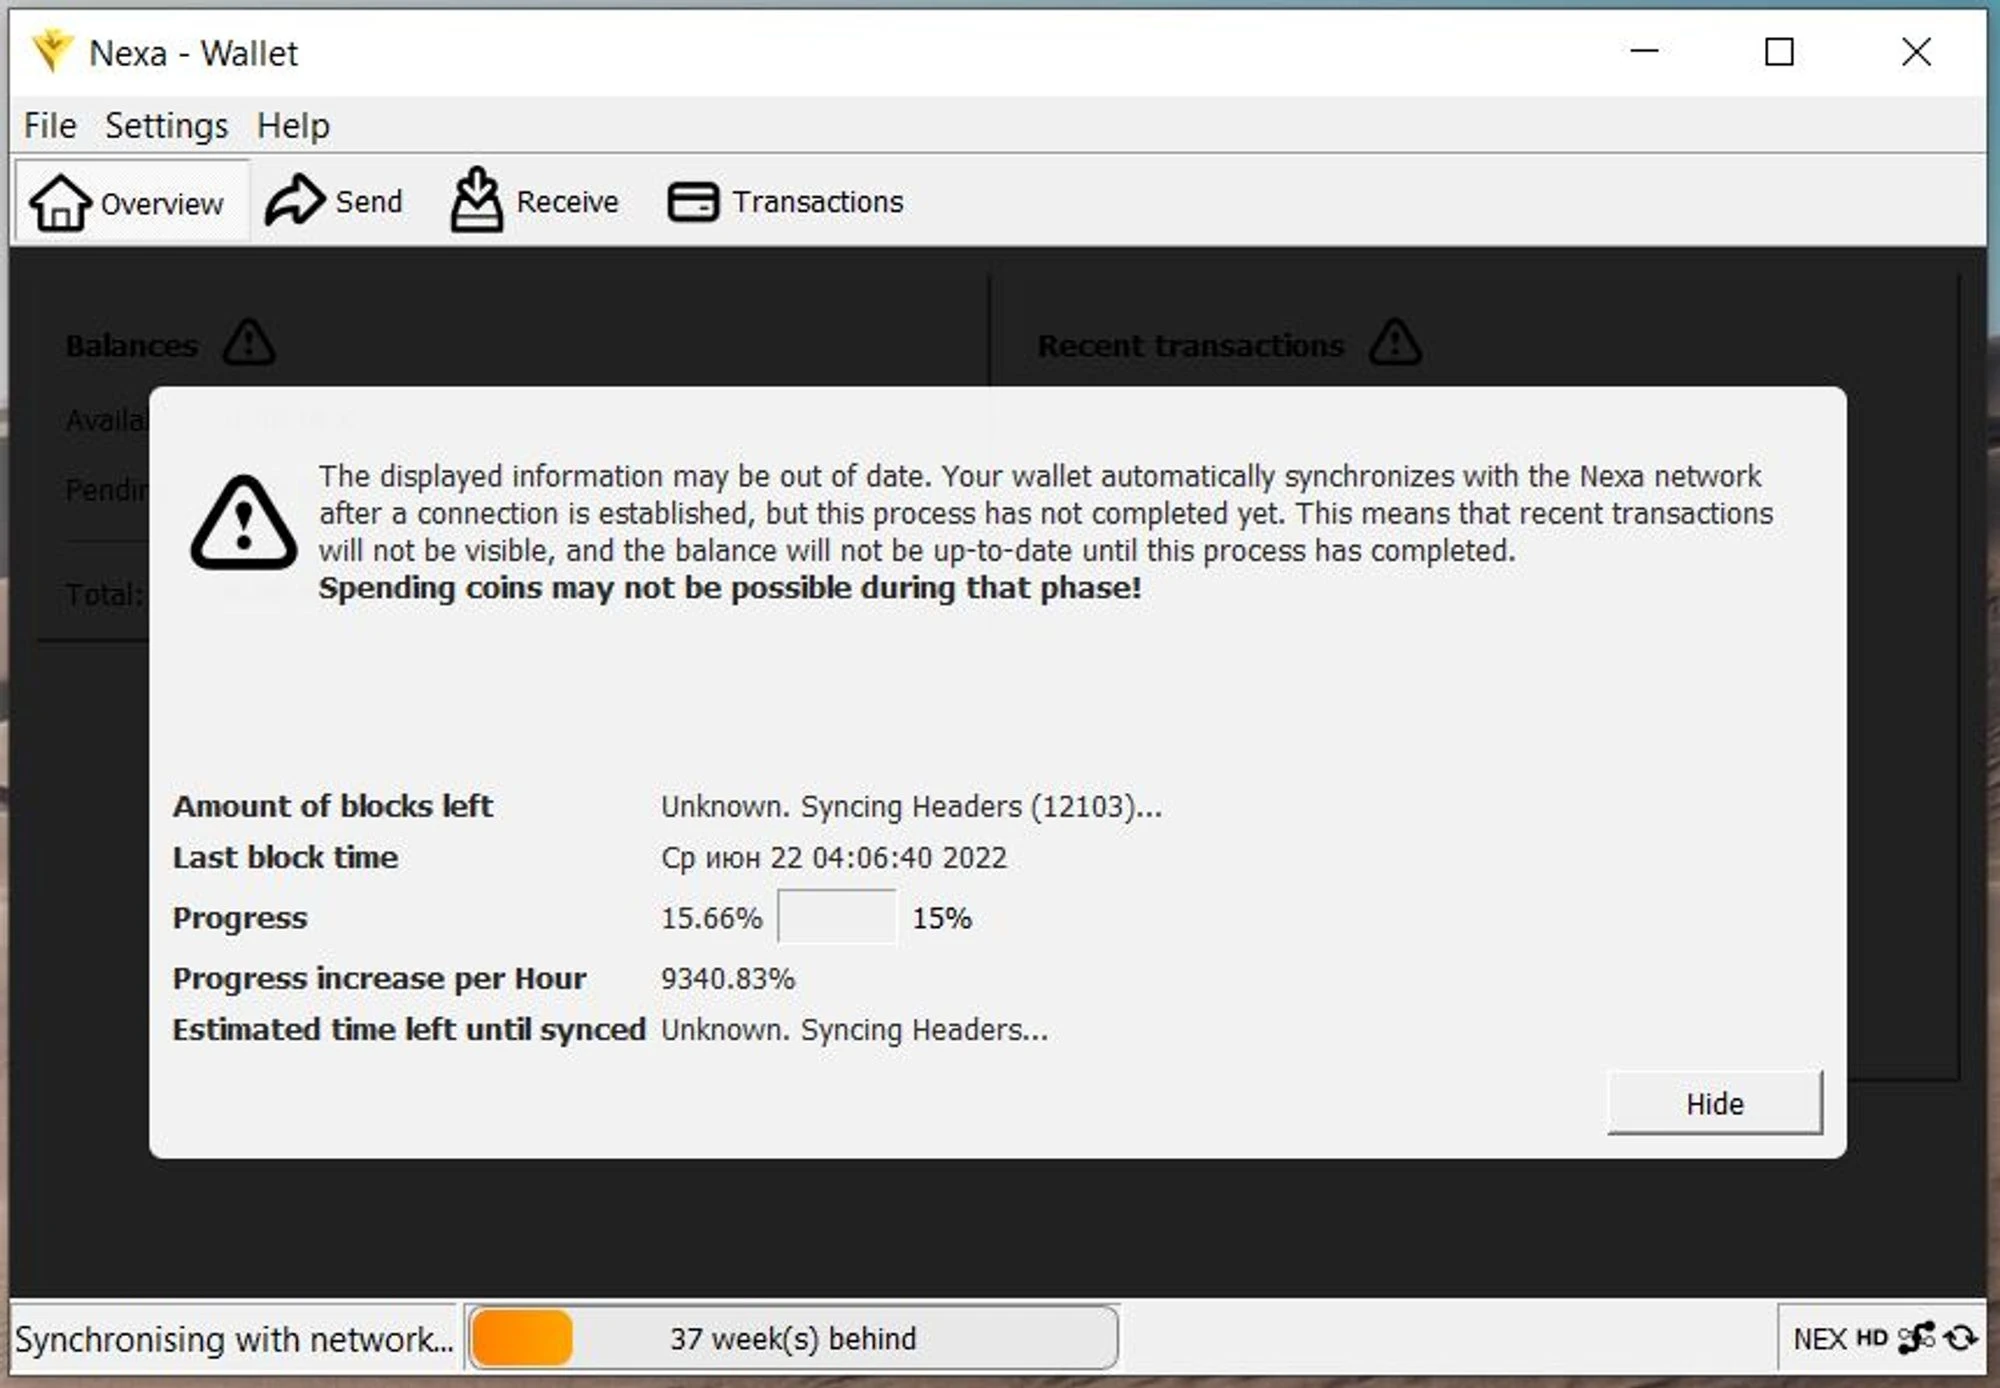The height and width of the screenshot is (1388, 2000).
Task: Click the Overview home icon
Action: pyautogui.click(x=59, y=202)
